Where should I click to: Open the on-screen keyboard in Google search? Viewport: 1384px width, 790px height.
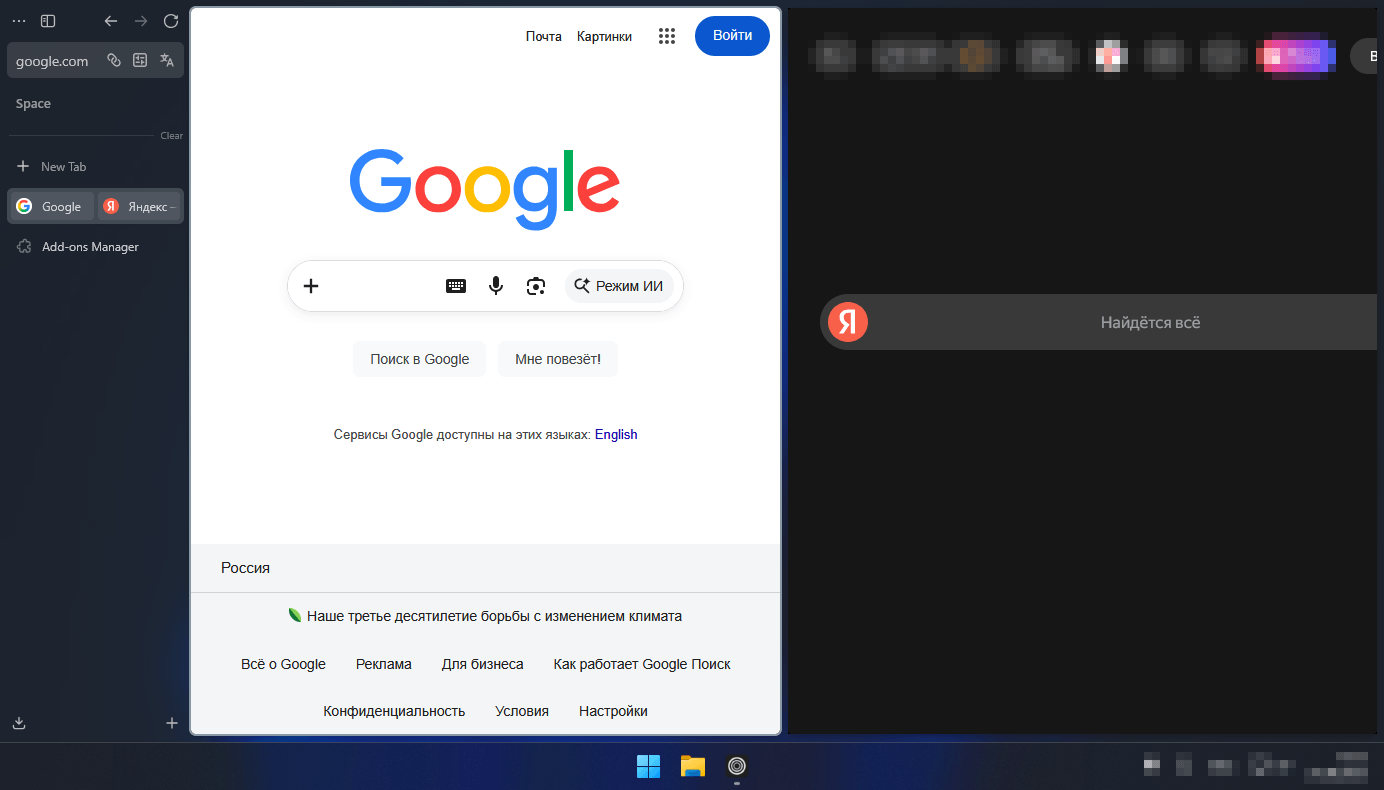click(x=456, y=286)
